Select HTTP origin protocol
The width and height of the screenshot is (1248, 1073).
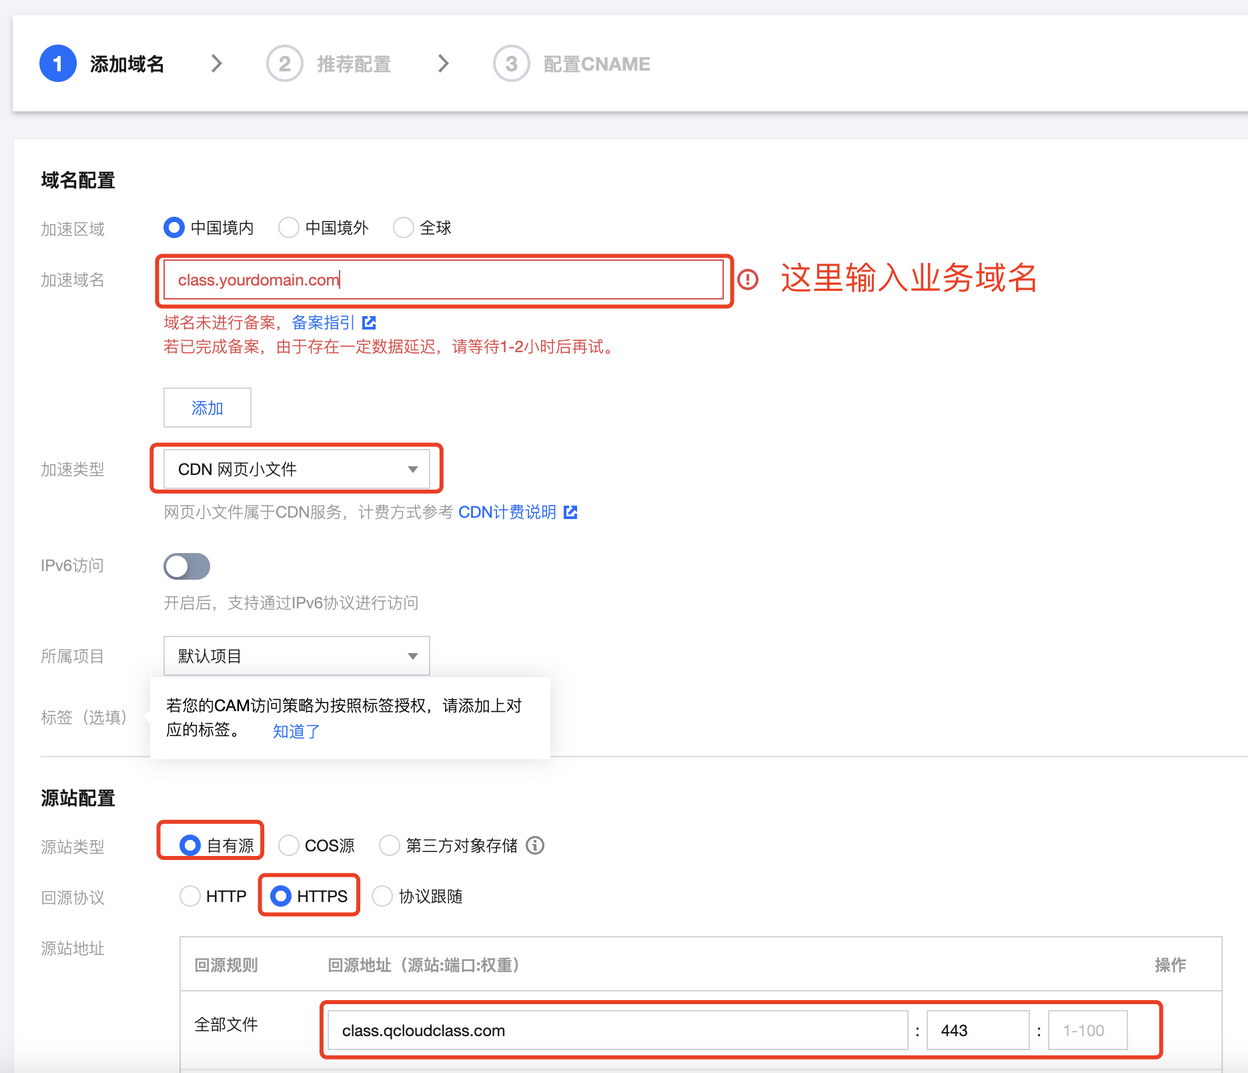pyautogui.click(x=190, y=896)
